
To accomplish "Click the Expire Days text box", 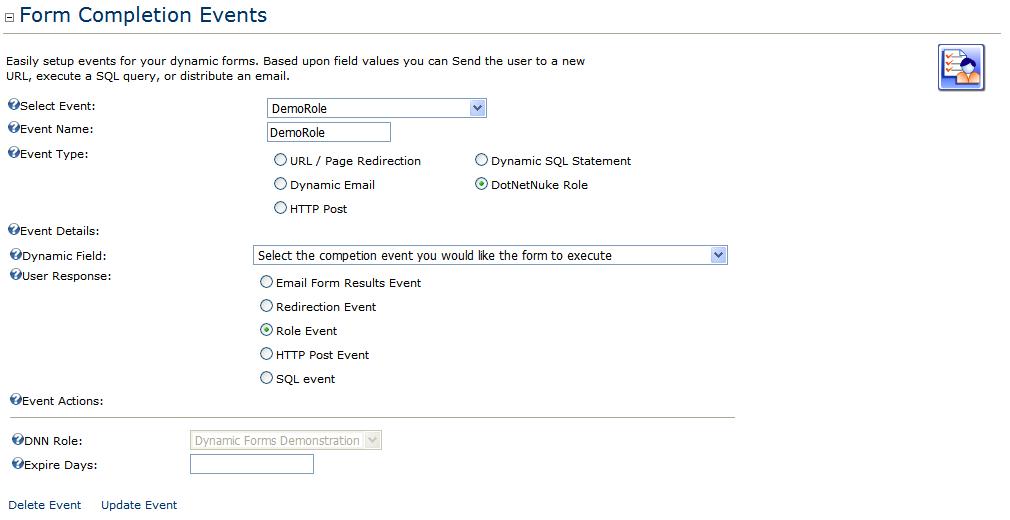I will tap(252, 464).
